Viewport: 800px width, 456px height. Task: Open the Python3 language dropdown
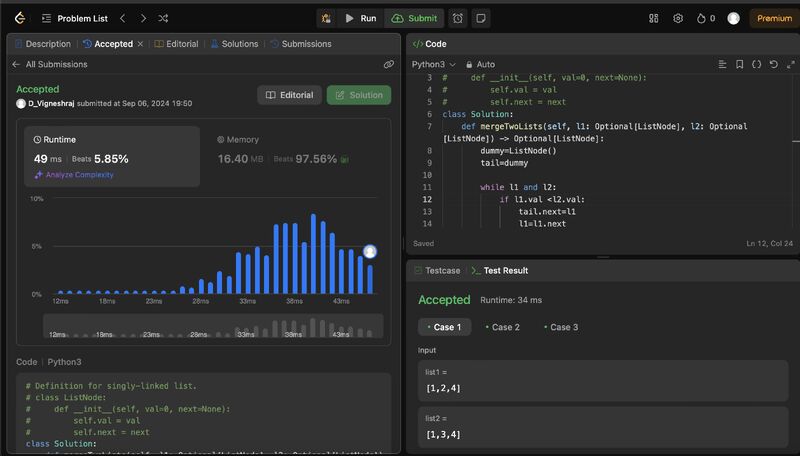pos(434,64)
